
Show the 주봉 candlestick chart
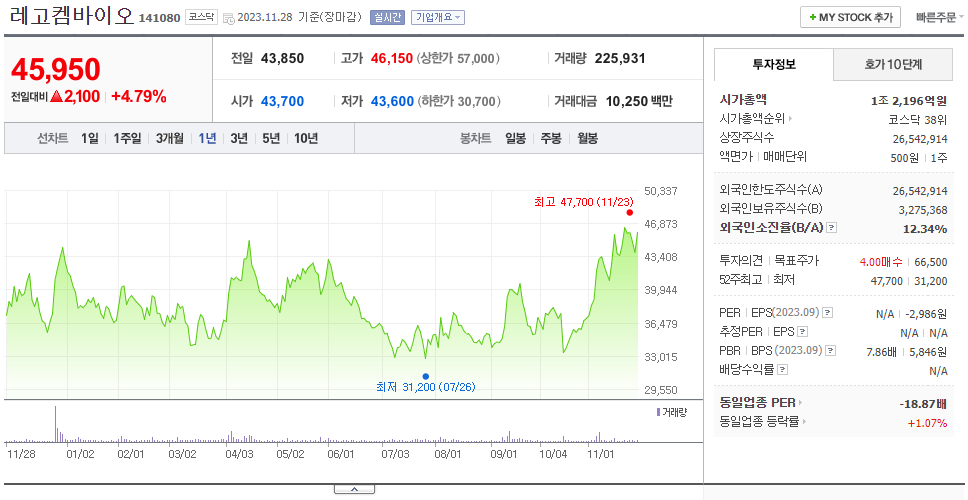(x=551, y=138)
